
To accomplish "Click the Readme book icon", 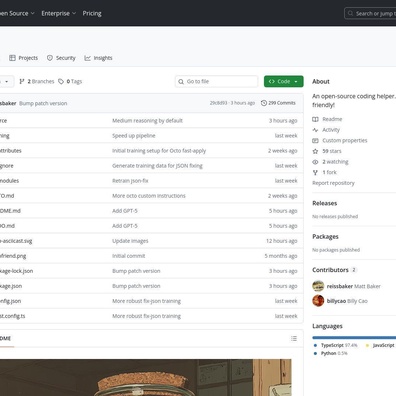I will tap(315, 119).
